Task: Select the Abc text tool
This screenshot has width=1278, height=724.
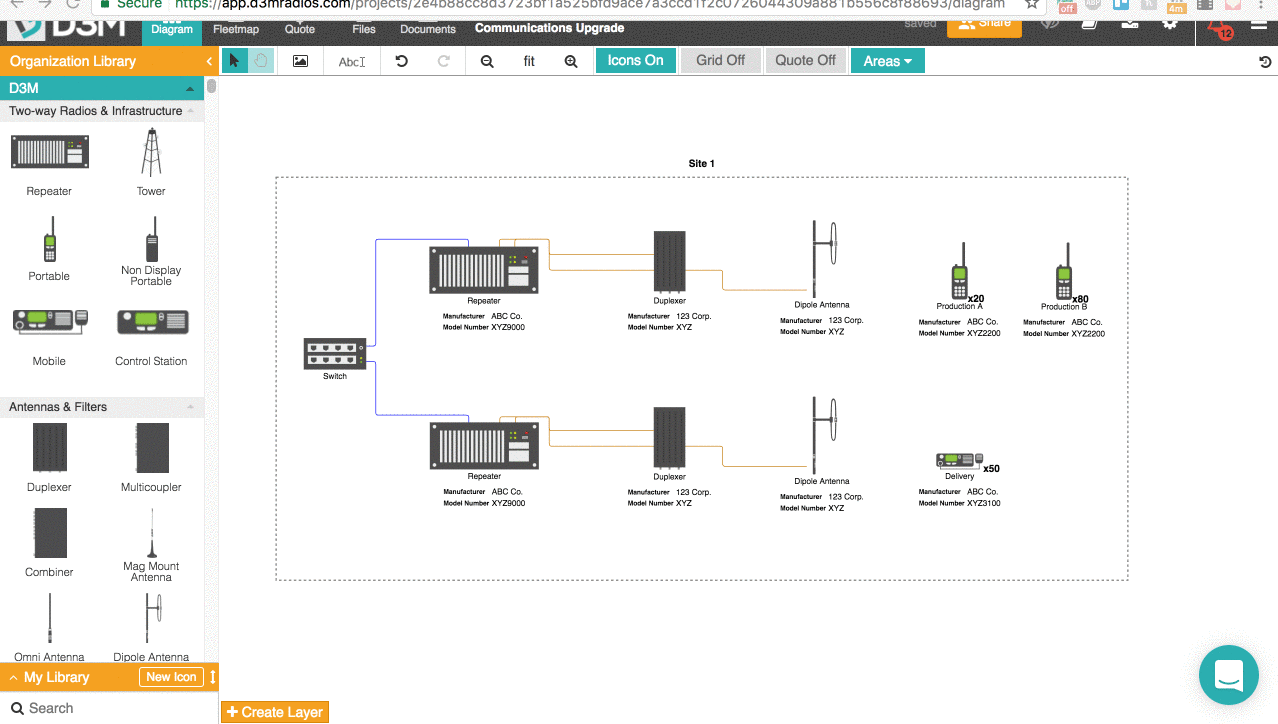Action: pyautogui.click(x=351, y=60)
